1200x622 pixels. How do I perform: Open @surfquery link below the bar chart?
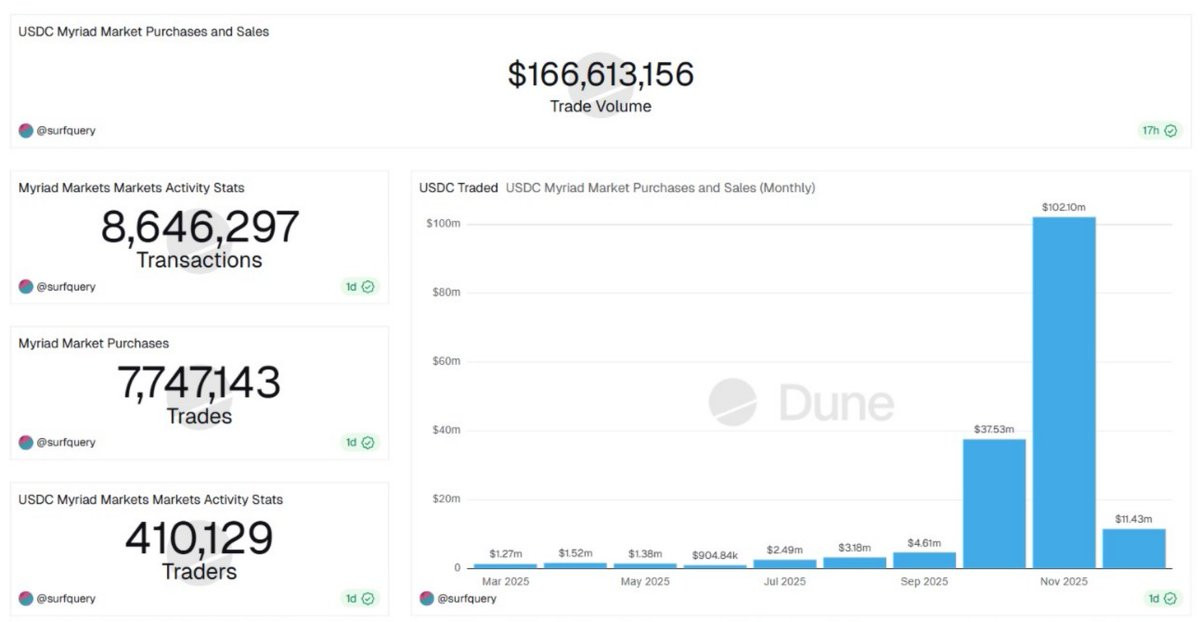(x=466, y=598)
